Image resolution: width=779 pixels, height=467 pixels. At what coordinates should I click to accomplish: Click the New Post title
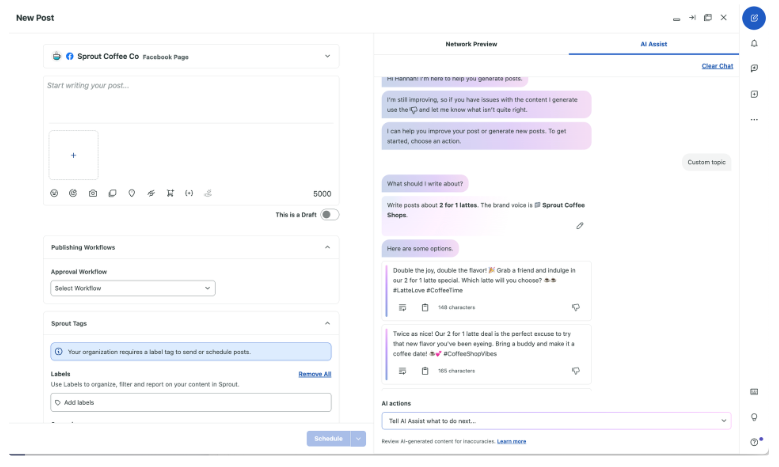(x=35, y=18)
